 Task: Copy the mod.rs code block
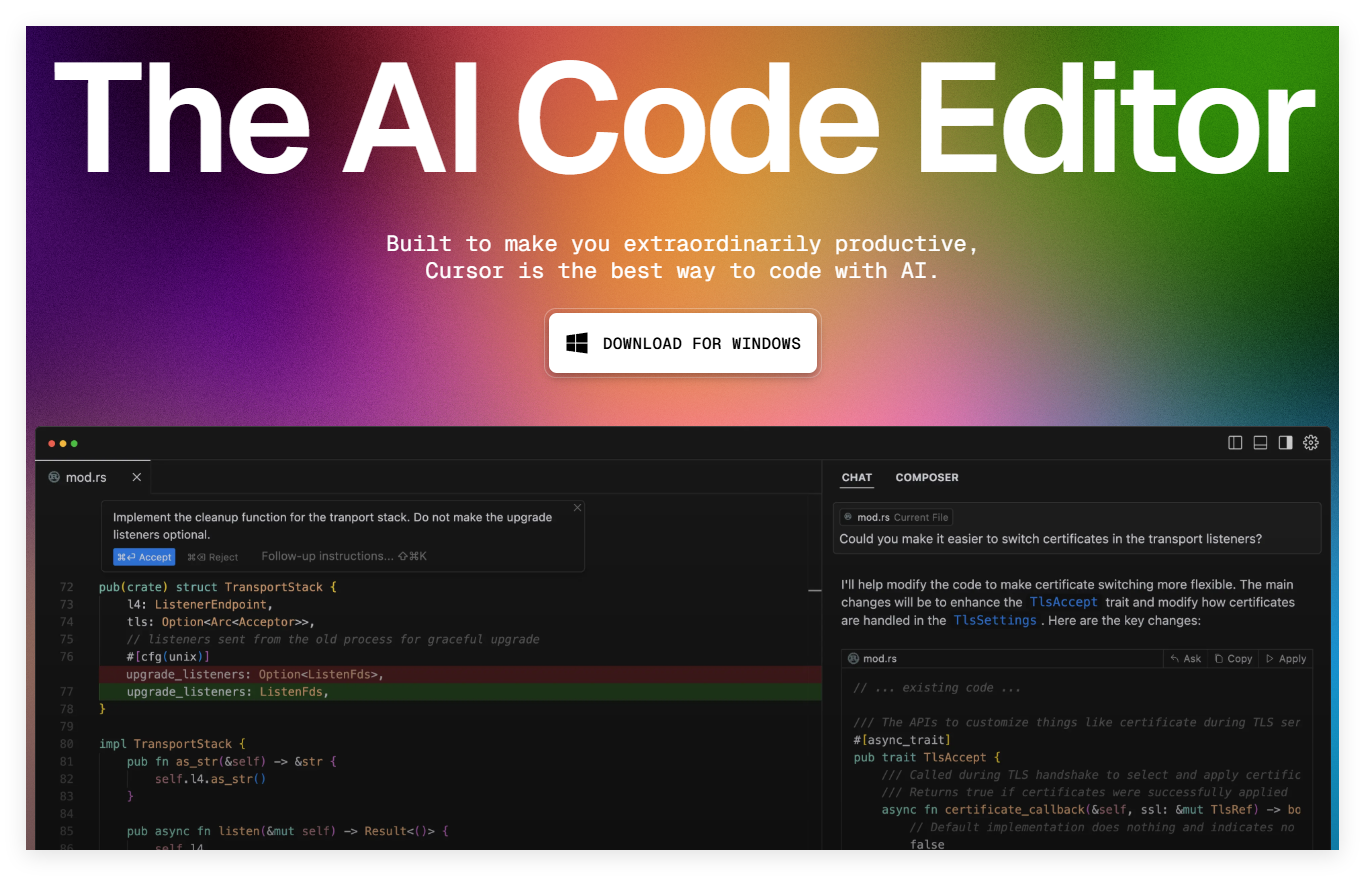[1233, 659]
